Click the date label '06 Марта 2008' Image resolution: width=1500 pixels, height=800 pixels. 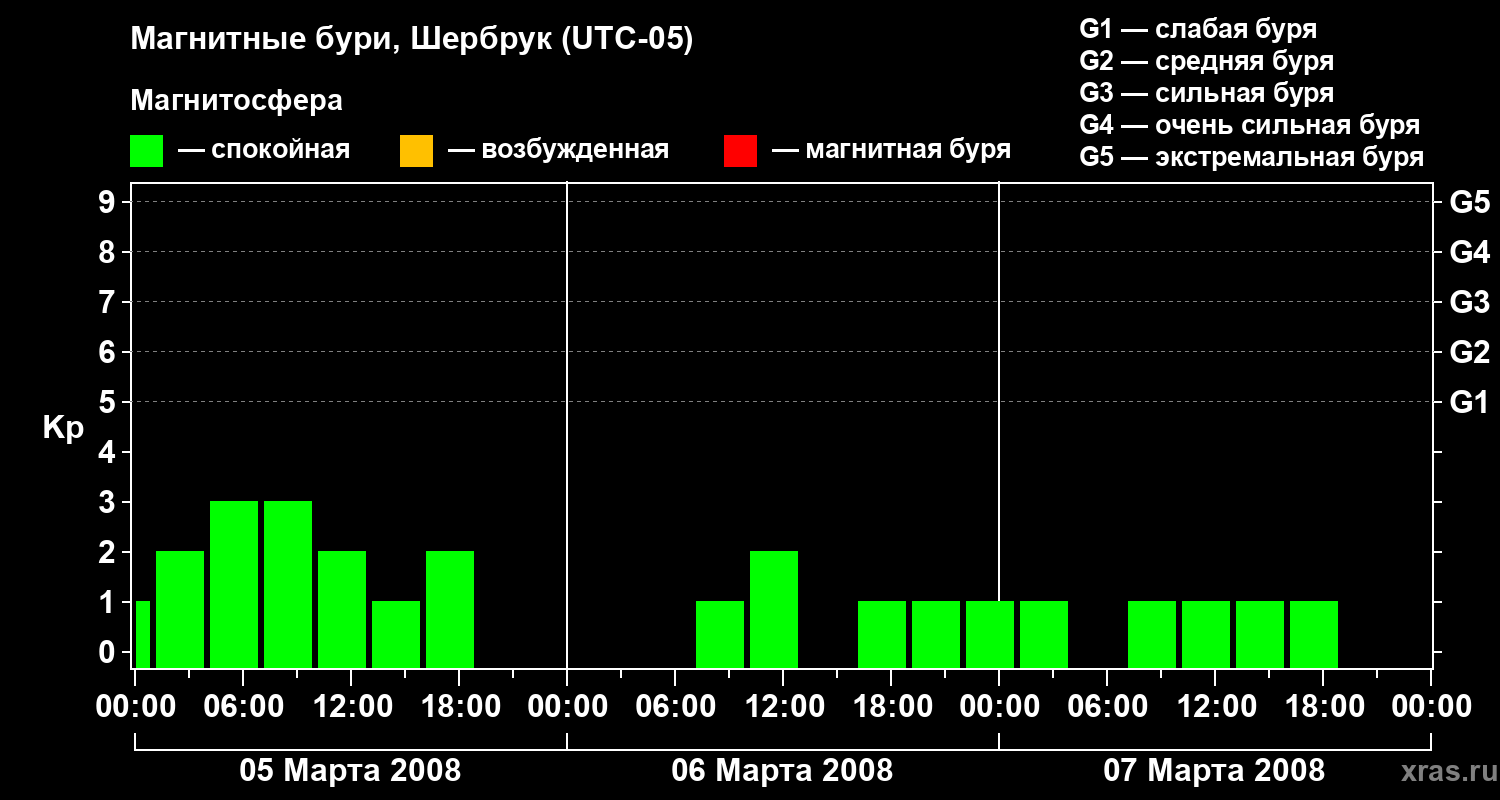click(x=782, y=770)
